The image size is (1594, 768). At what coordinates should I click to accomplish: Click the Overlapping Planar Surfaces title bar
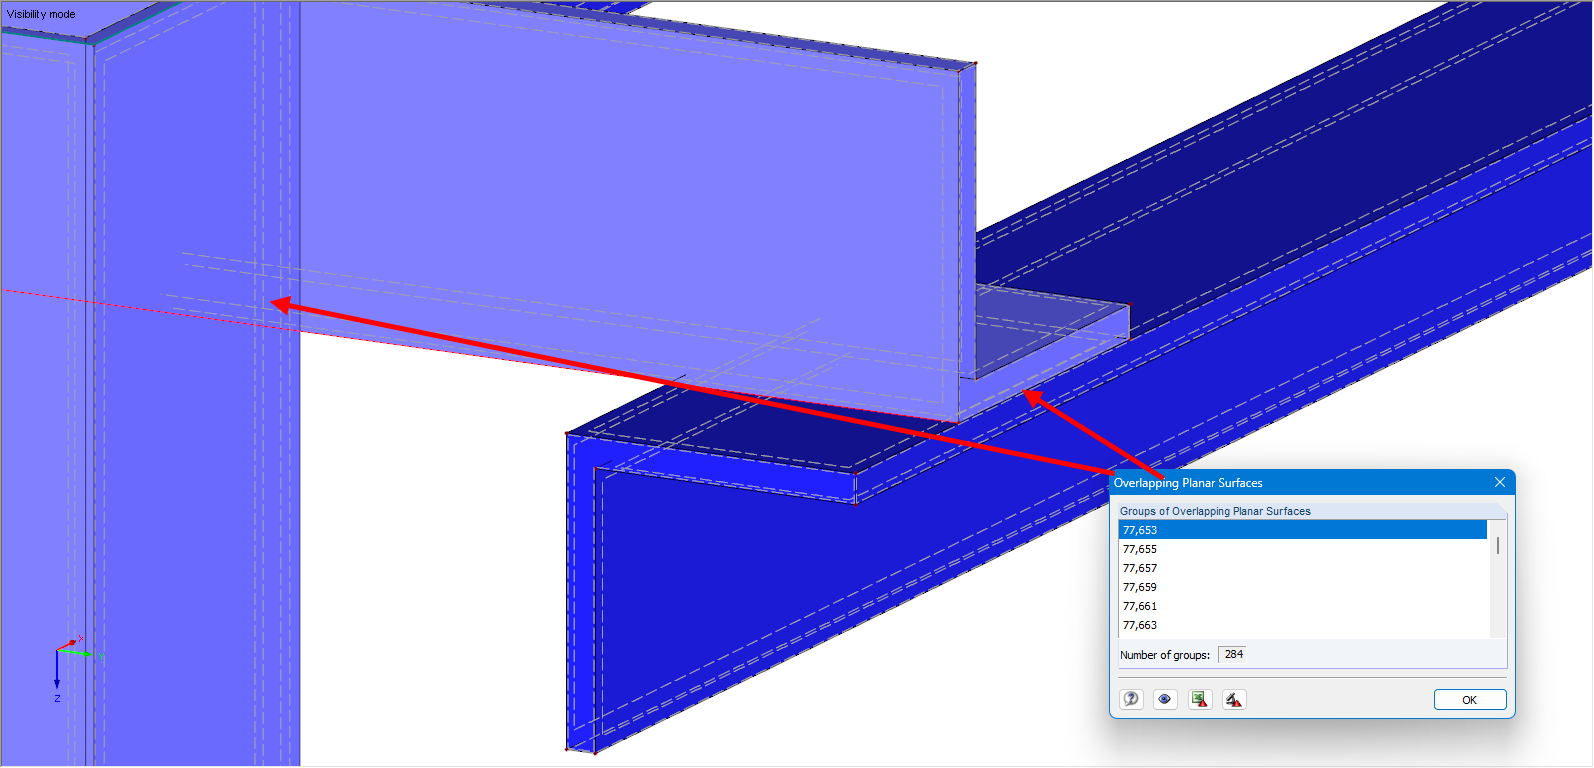pyautogui.click(x=1300, y=482)
